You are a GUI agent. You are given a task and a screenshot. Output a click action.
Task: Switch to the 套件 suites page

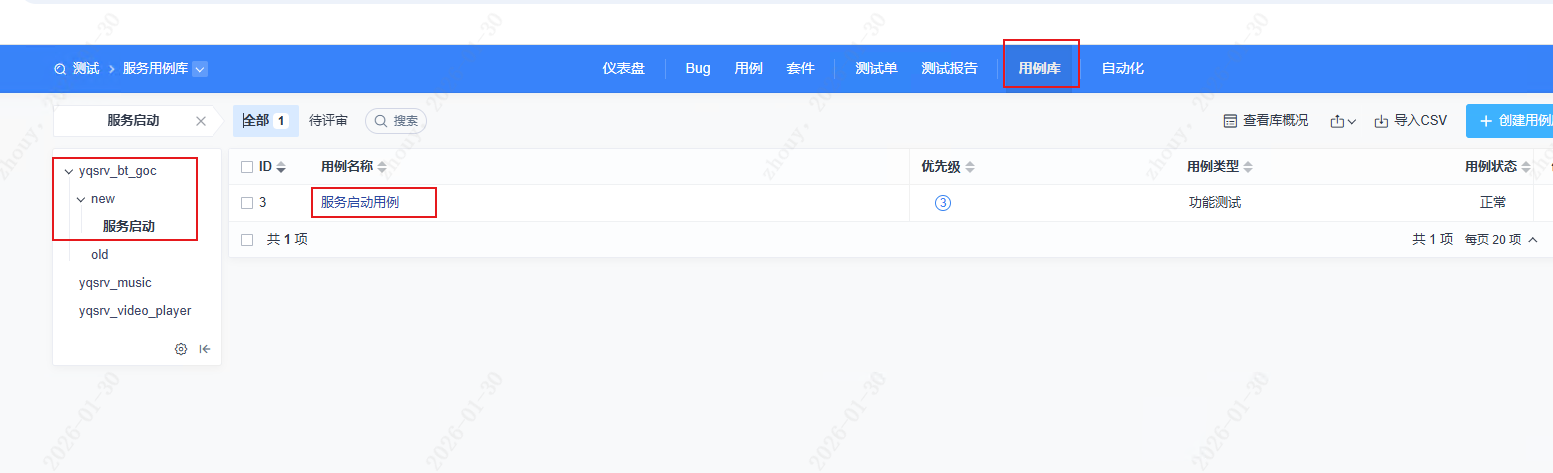[800, 68]
